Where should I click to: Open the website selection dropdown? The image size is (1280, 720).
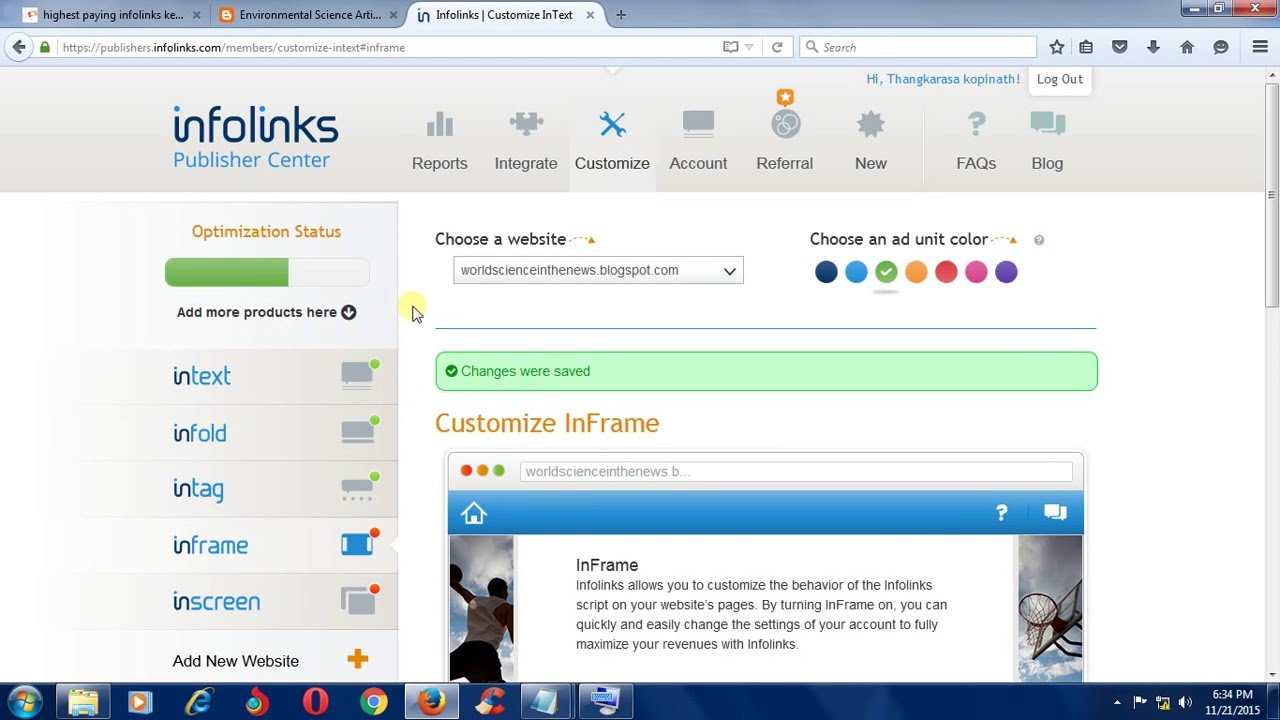click(598, 270)
